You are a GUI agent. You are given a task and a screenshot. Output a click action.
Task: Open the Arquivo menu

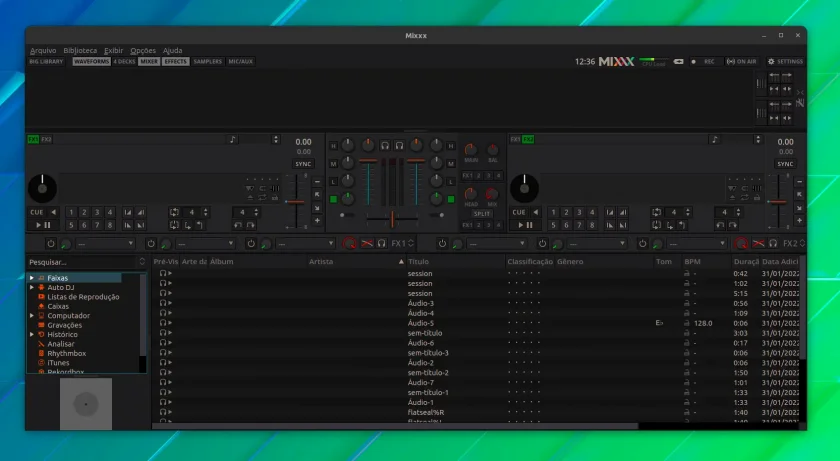tap(43, 51)
